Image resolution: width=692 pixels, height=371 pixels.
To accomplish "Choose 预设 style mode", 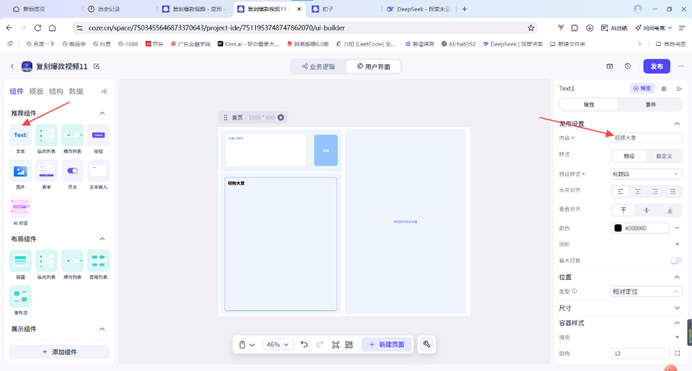I will click(x=628, y=156).
